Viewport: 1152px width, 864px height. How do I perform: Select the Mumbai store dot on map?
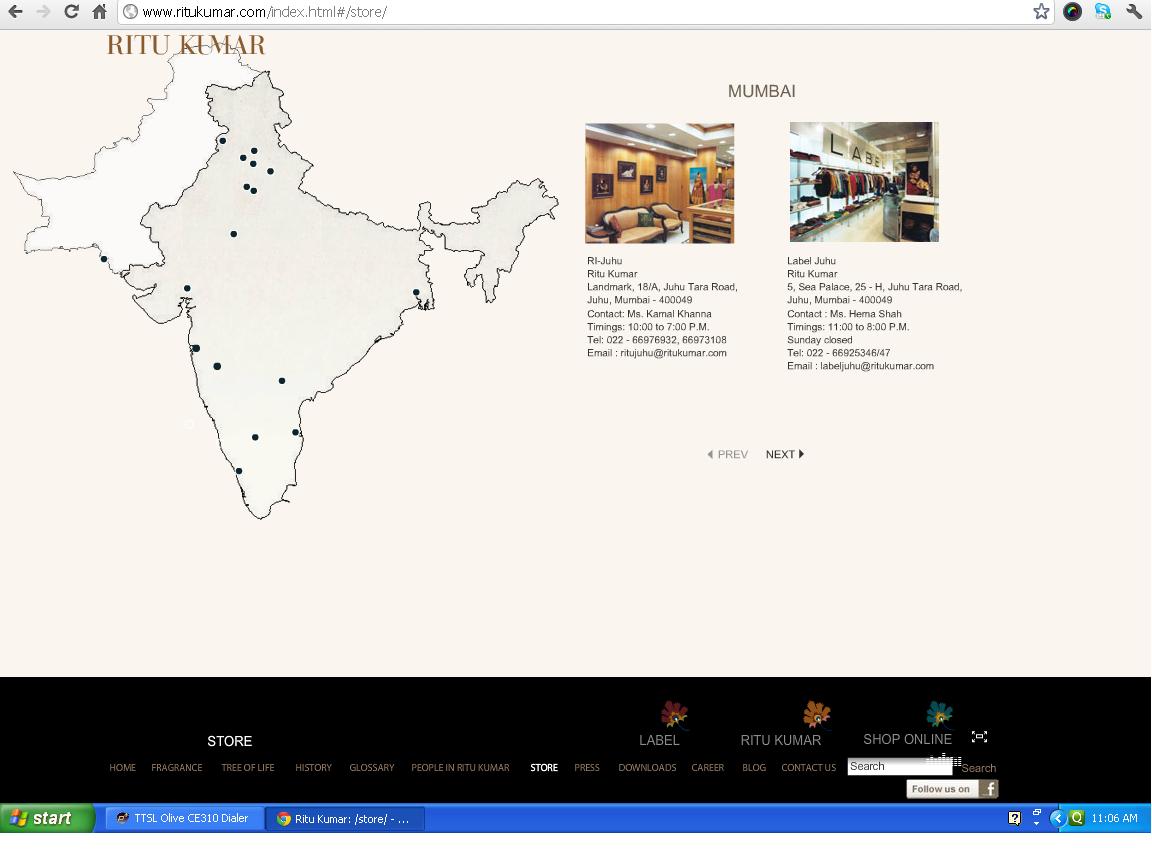click(196, 348)
